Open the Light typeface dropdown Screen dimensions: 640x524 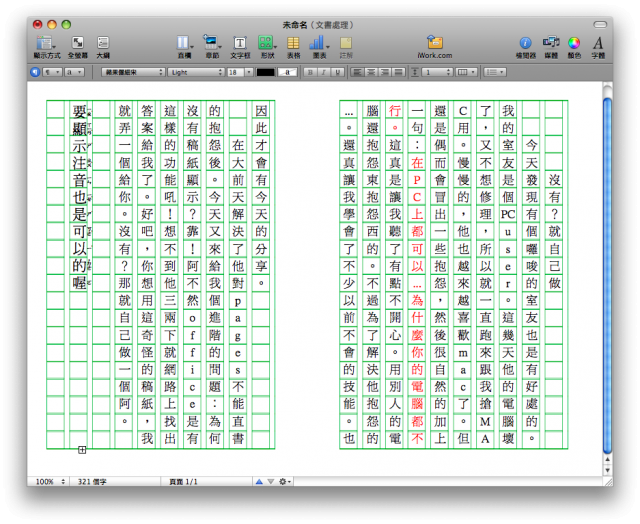[x=196, y=72]
